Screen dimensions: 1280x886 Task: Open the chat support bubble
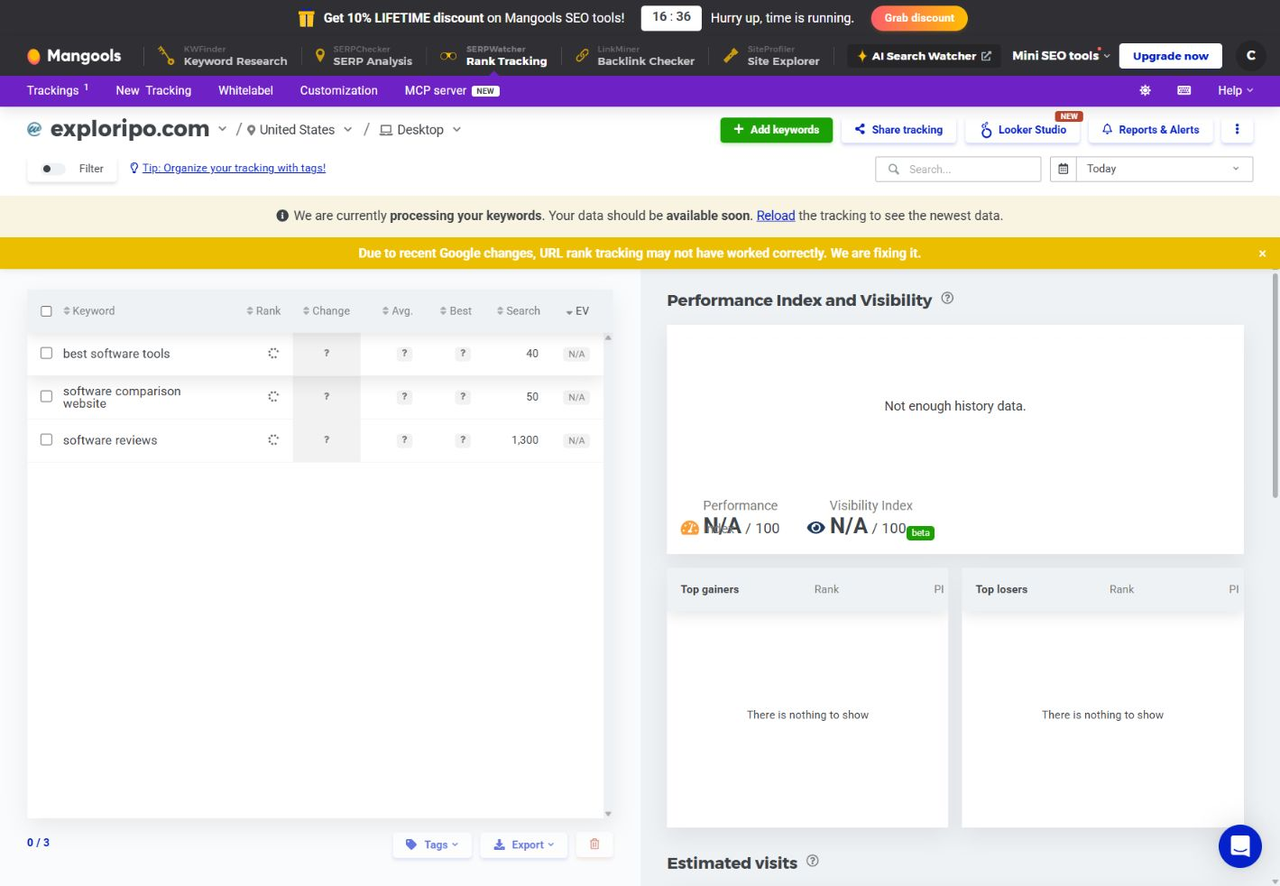pyautogui.click(x=1240, y=846)
